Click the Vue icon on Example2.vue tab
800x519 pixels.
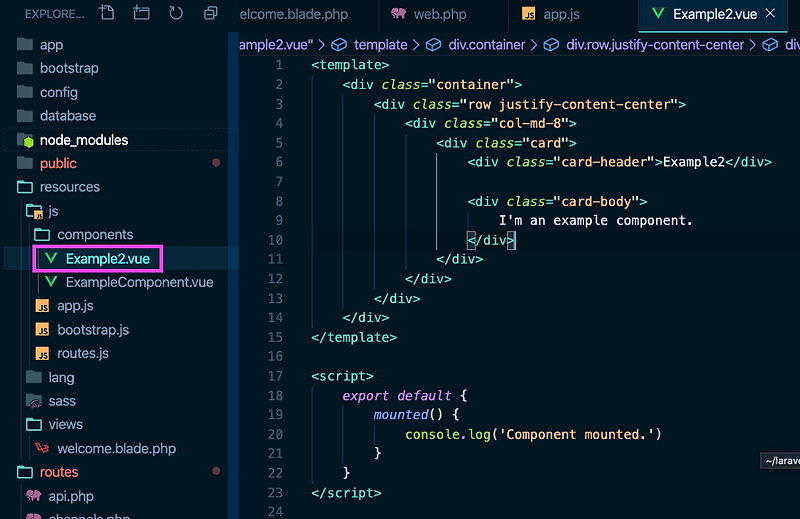[658, 13]
